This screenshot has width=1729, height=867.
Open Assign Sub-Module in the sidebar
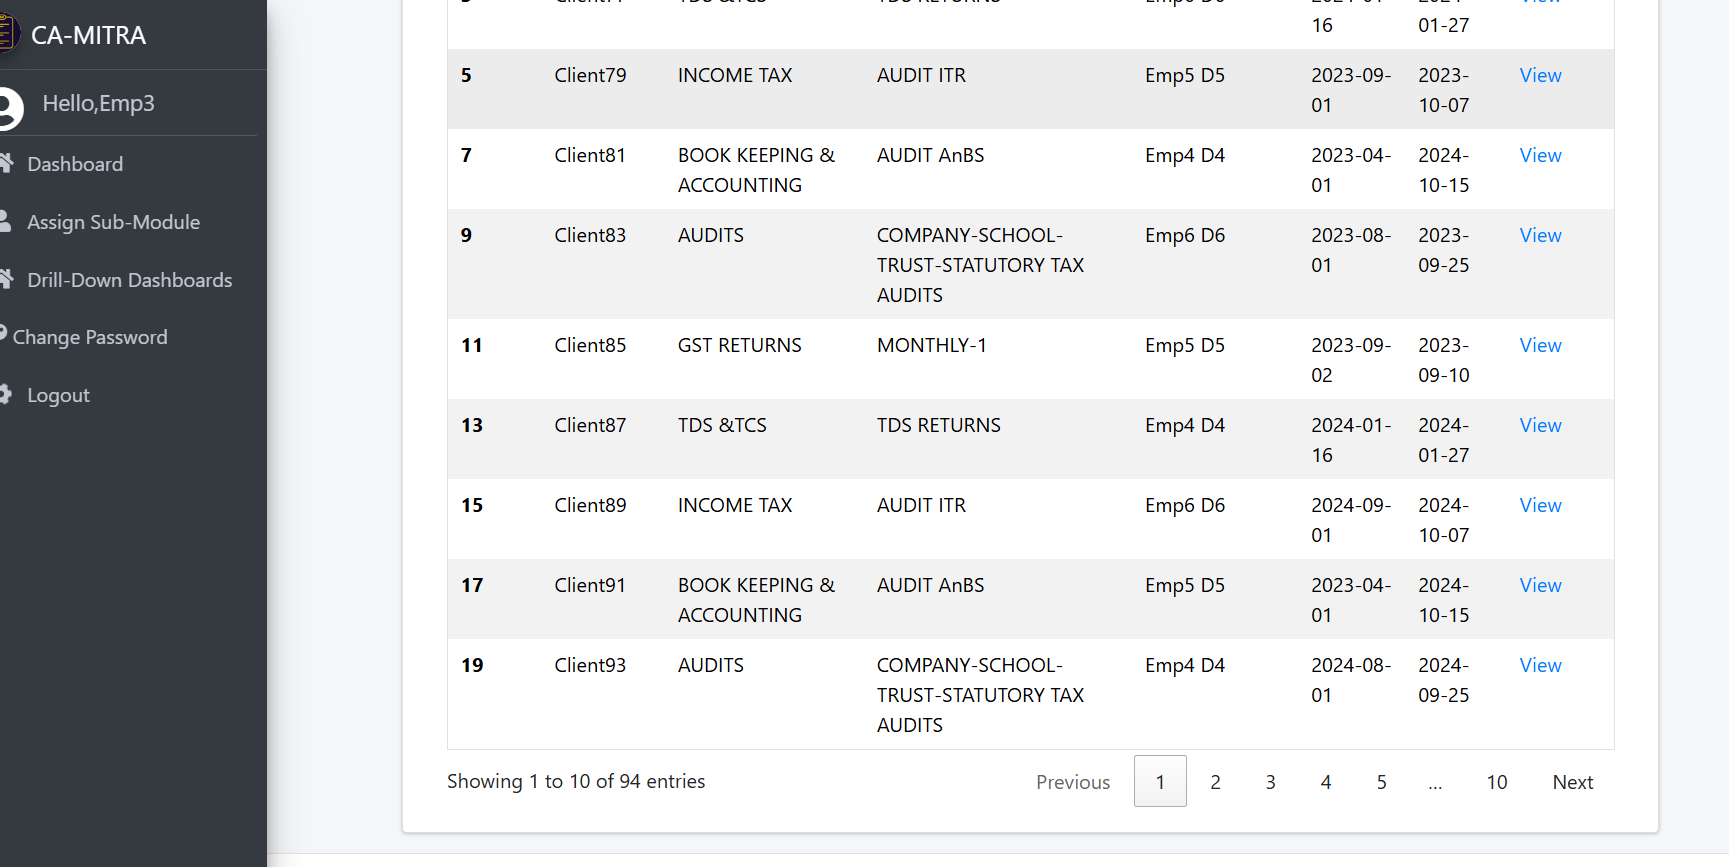(x=113, y=222)
